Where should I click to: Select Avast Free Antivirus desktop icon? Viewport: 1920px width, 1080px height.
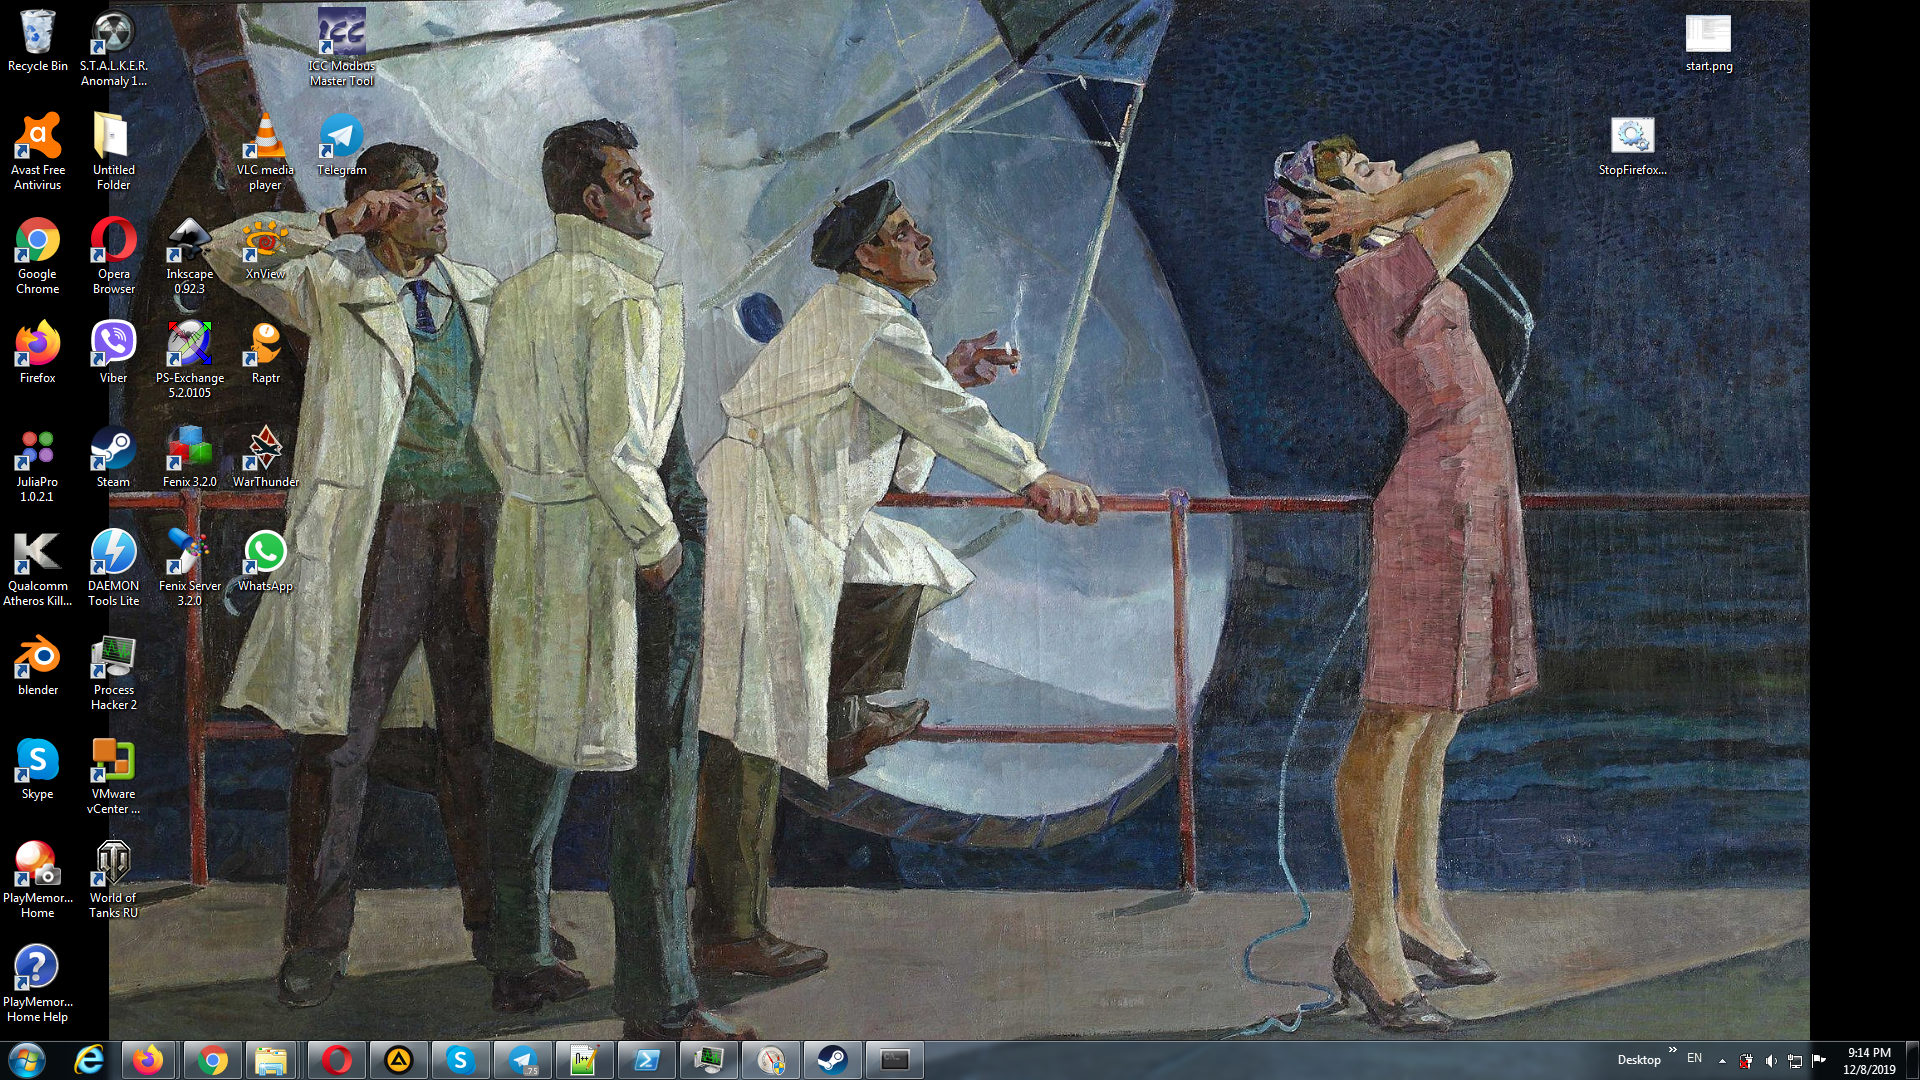tap(37, 153)
